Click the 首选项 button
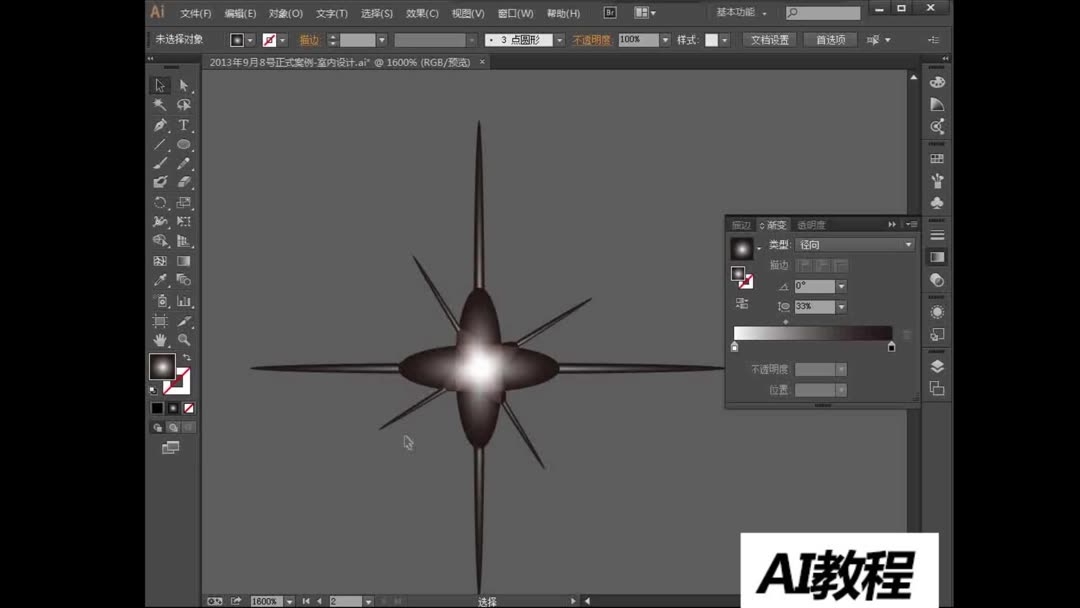Image resolution: width=1080 pixels, height=608 pixels. pos(829,40)
